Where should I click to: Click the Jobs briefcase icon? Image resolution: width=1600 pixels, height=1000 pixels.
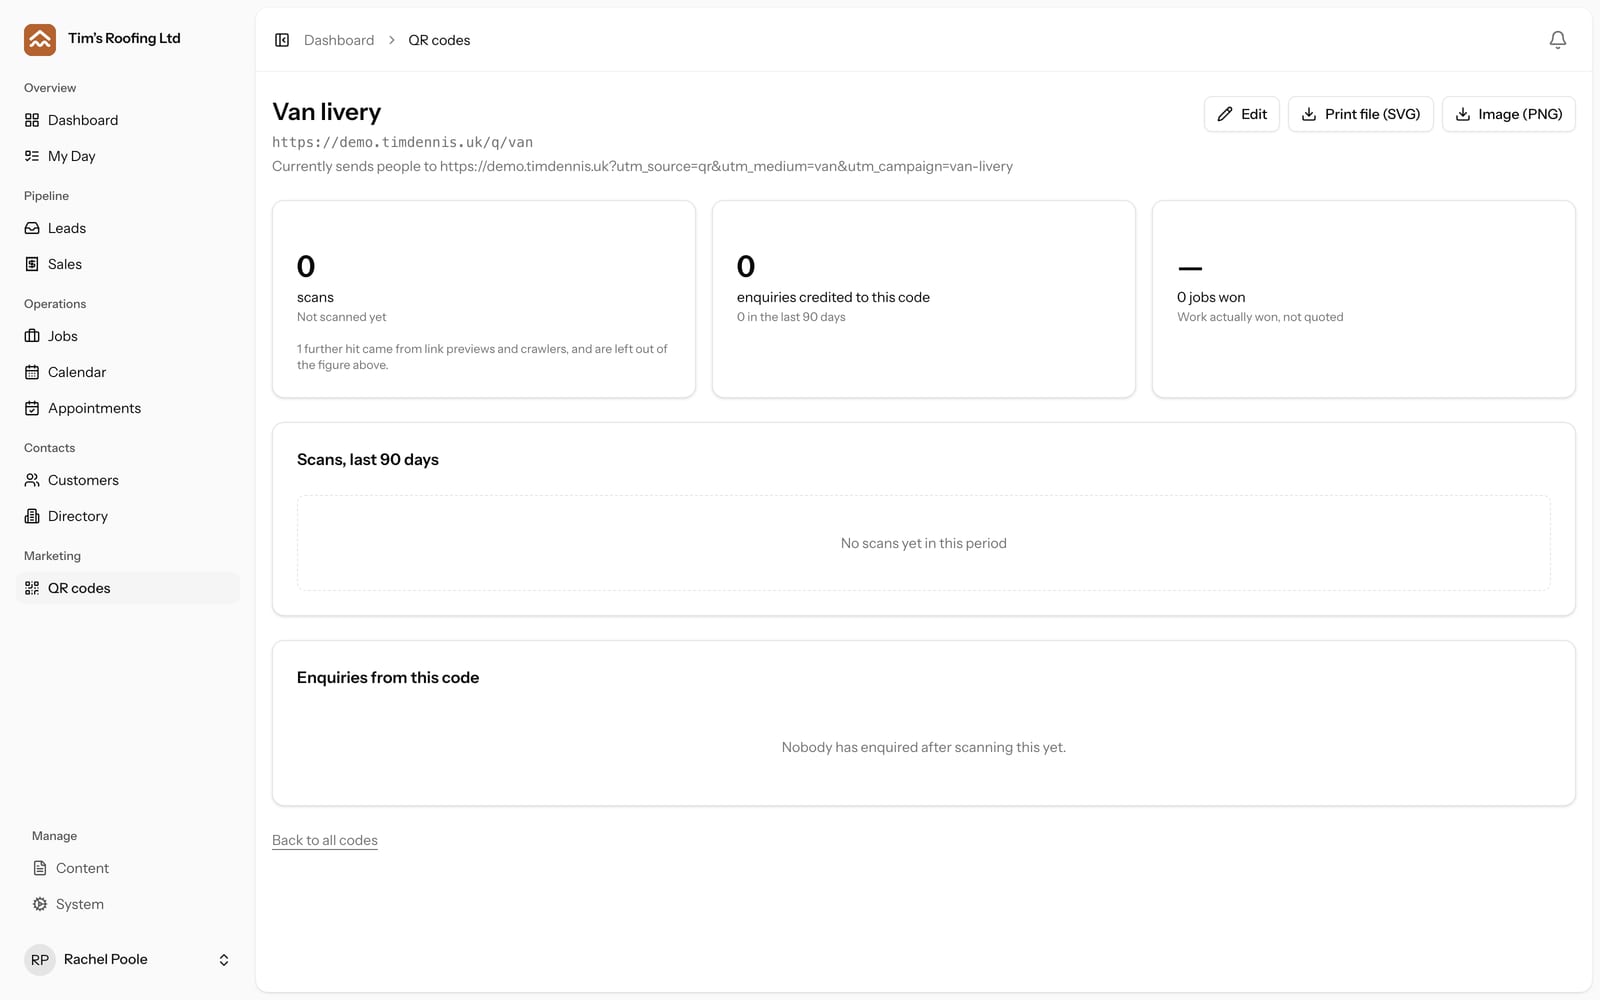pos(32,336)
